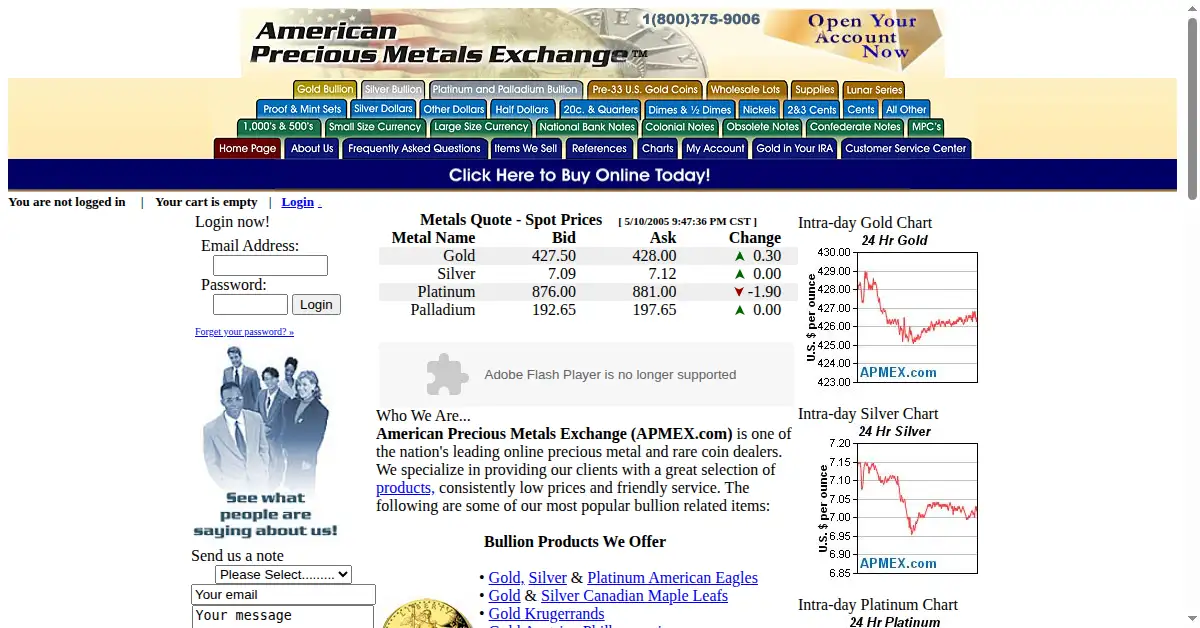Click the Login link in status bar

tap(298, 202)
